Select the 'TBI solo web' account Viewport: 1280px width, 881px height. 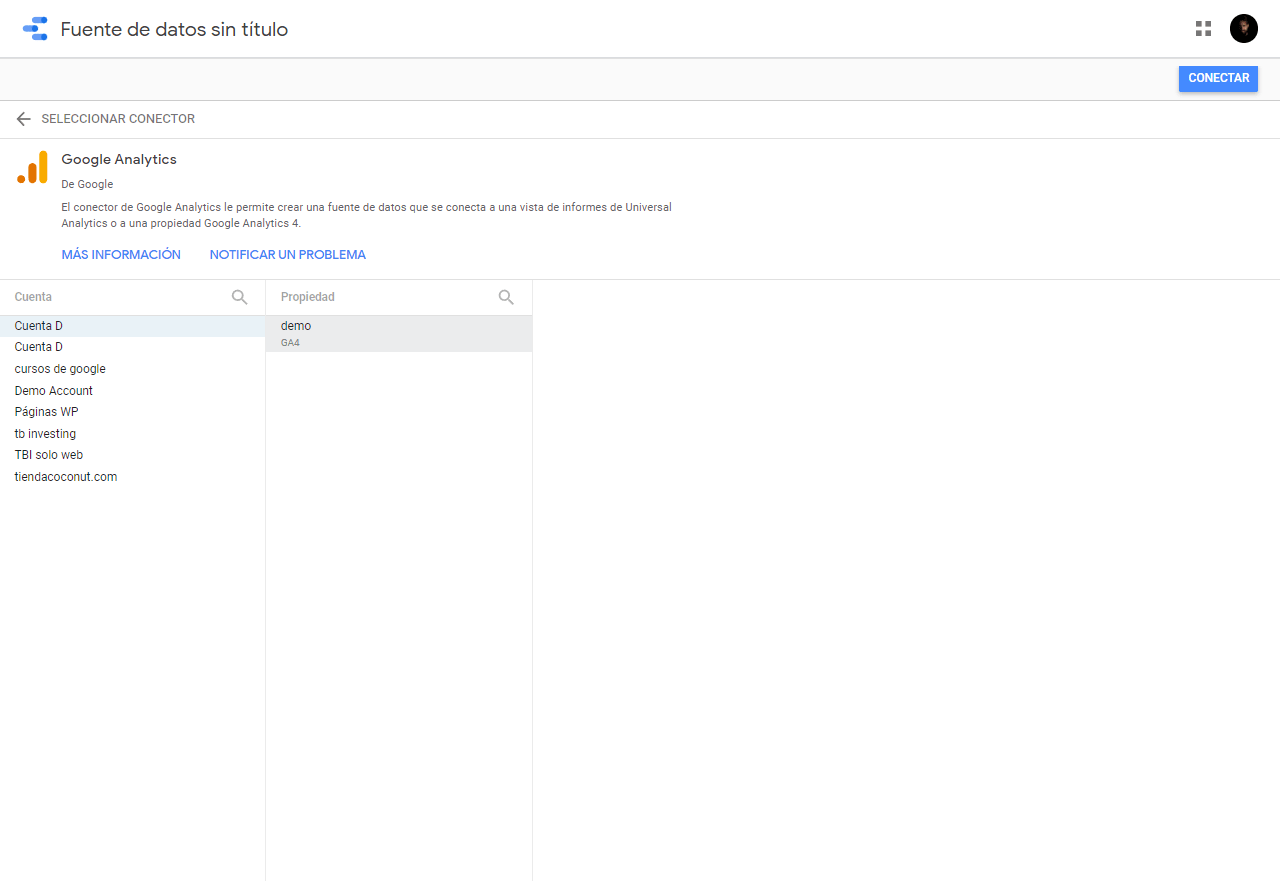coord(132,455)
